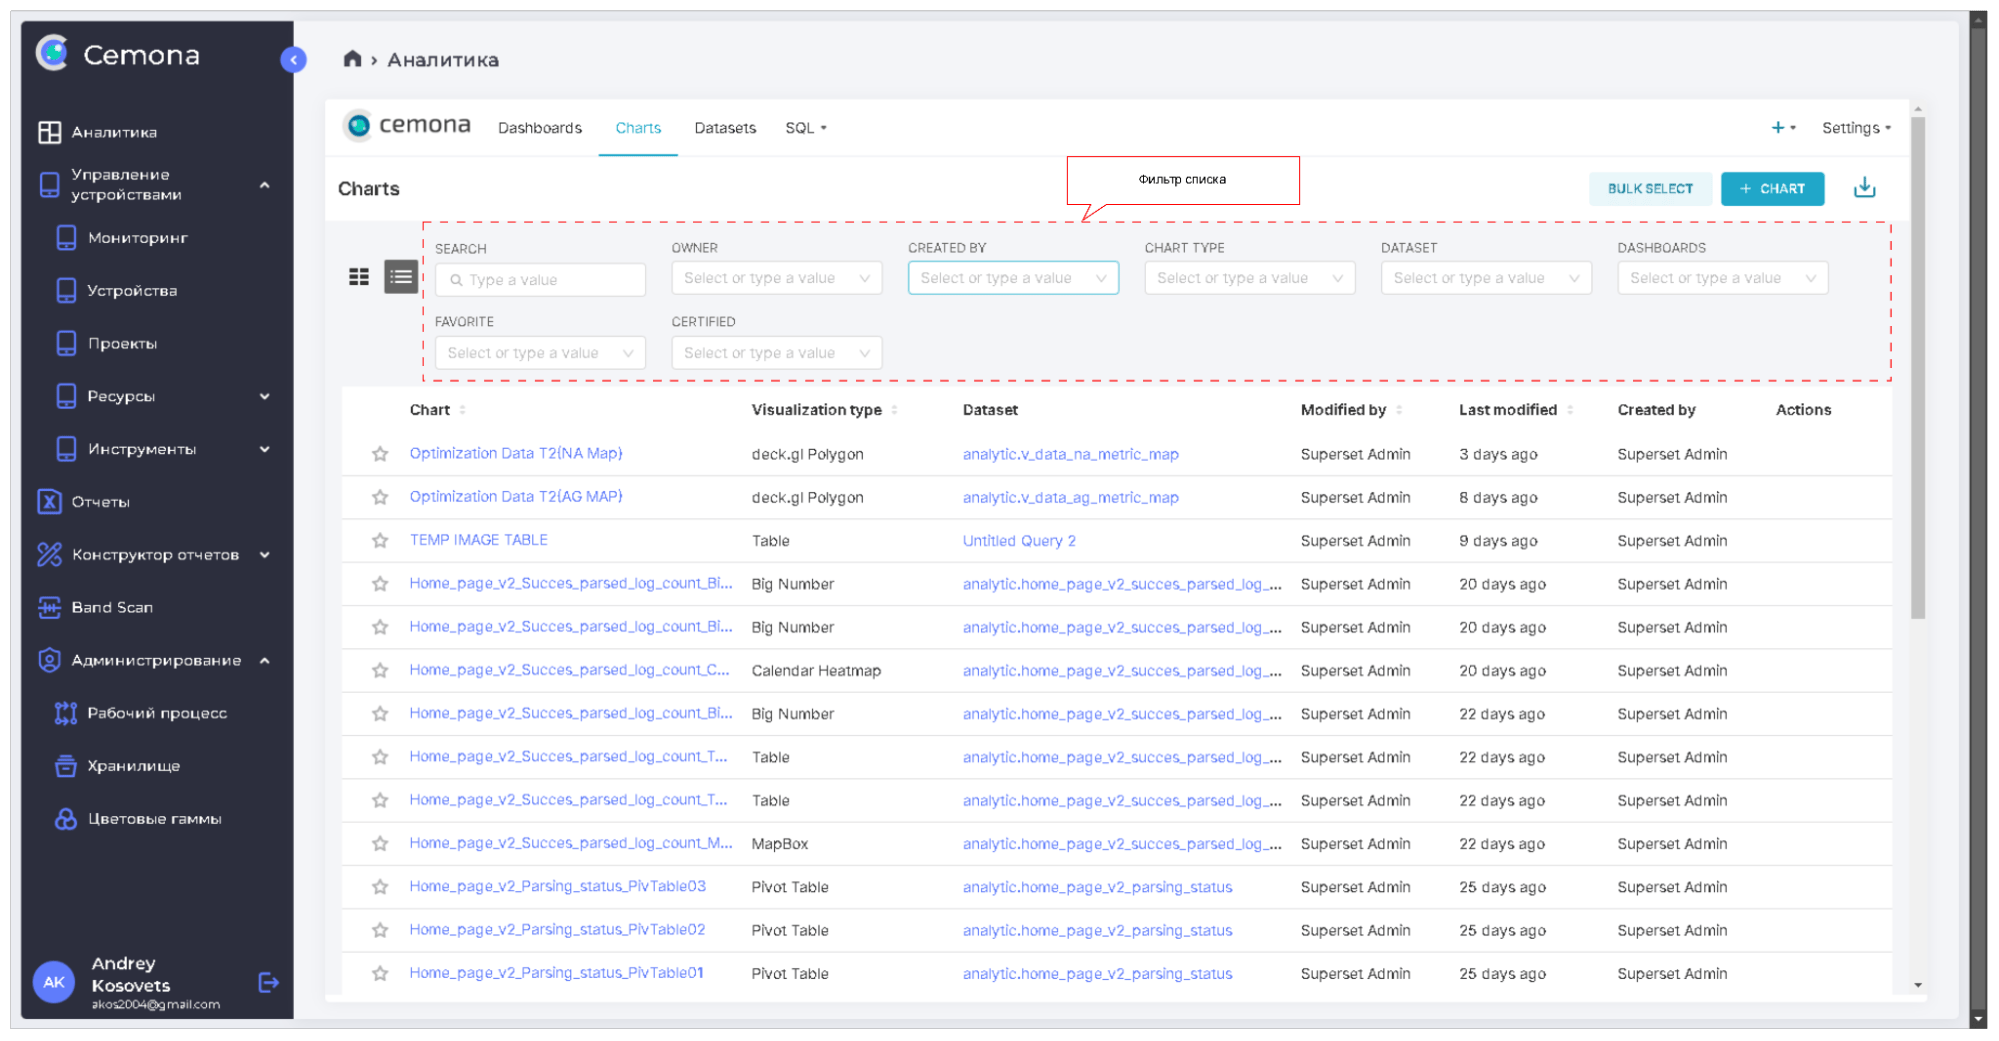
Task: Favorite the TEMP IMAGE TABLE chart star
Action: [x=380, y=541]
